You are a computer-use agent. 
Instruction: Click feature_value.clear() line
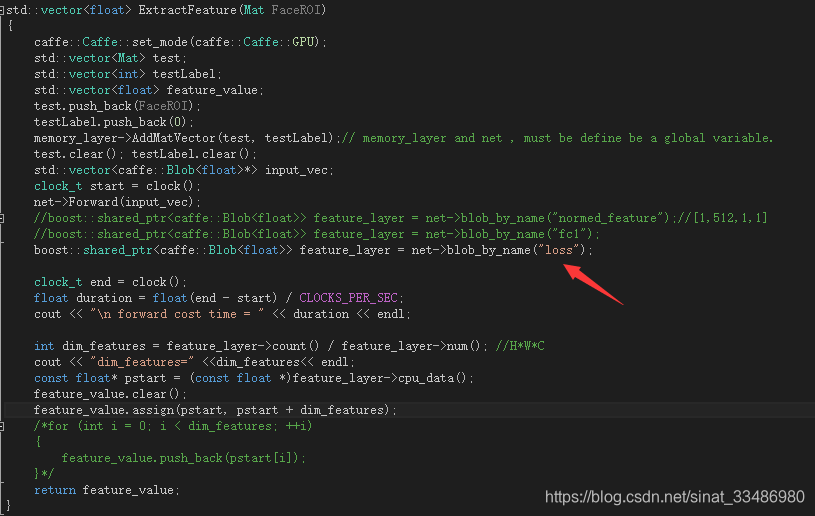pos(110,394)
